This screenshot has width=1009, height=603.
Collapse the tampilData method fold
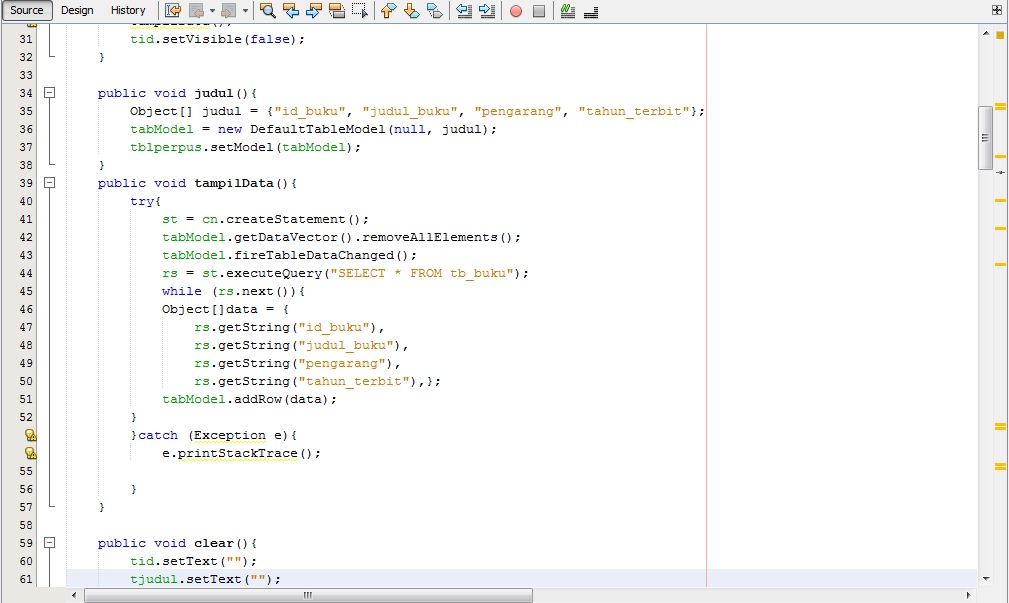pos(50,183)
